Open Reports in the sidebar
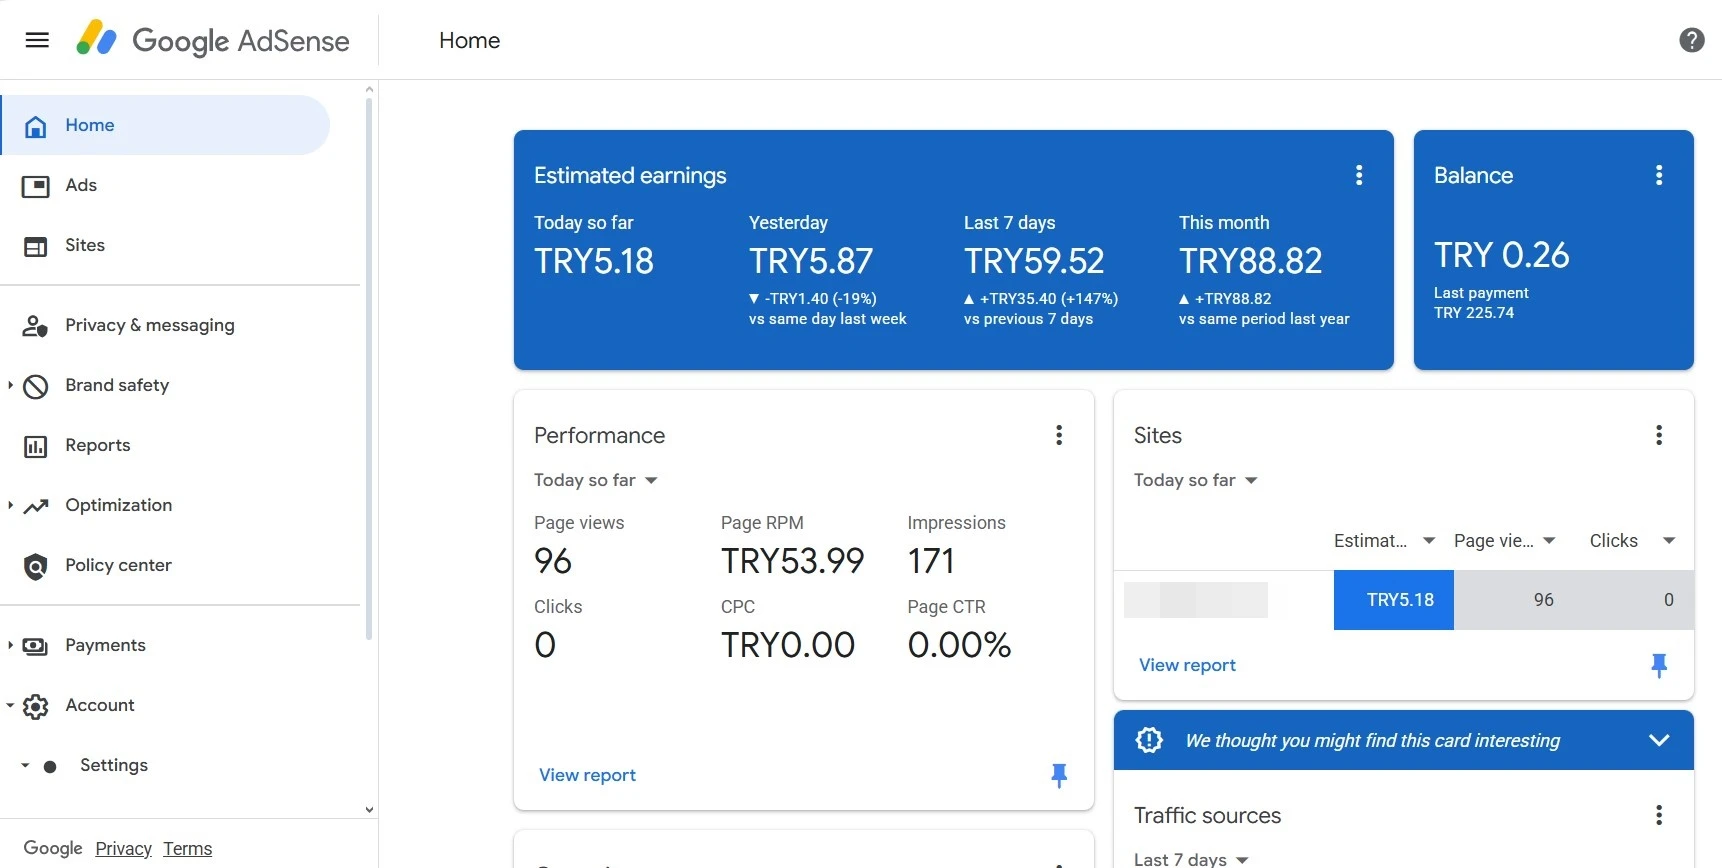This screenshot has height=868, width=1722. (x=98, y=445)
